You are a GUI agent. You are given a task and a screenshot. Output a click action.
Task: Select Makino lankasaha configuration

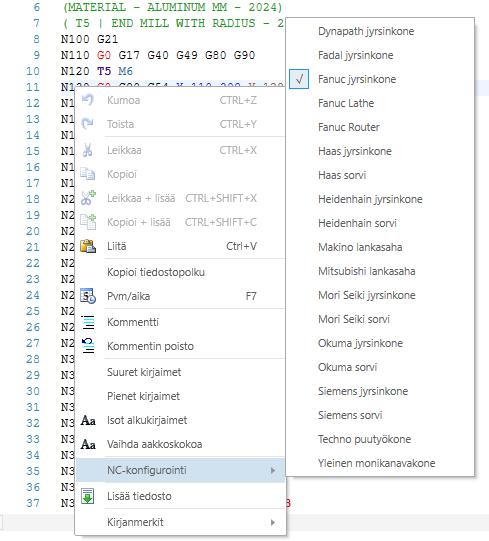tap(380, 247)
